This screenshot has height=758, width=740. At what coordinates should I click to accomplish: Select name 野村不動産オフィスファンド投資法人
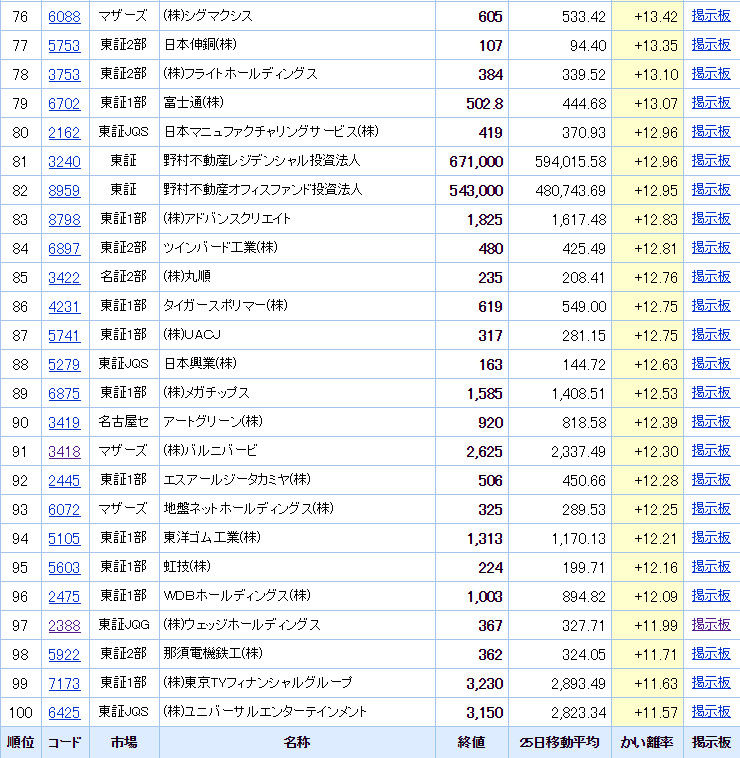[x=263, y=190]
